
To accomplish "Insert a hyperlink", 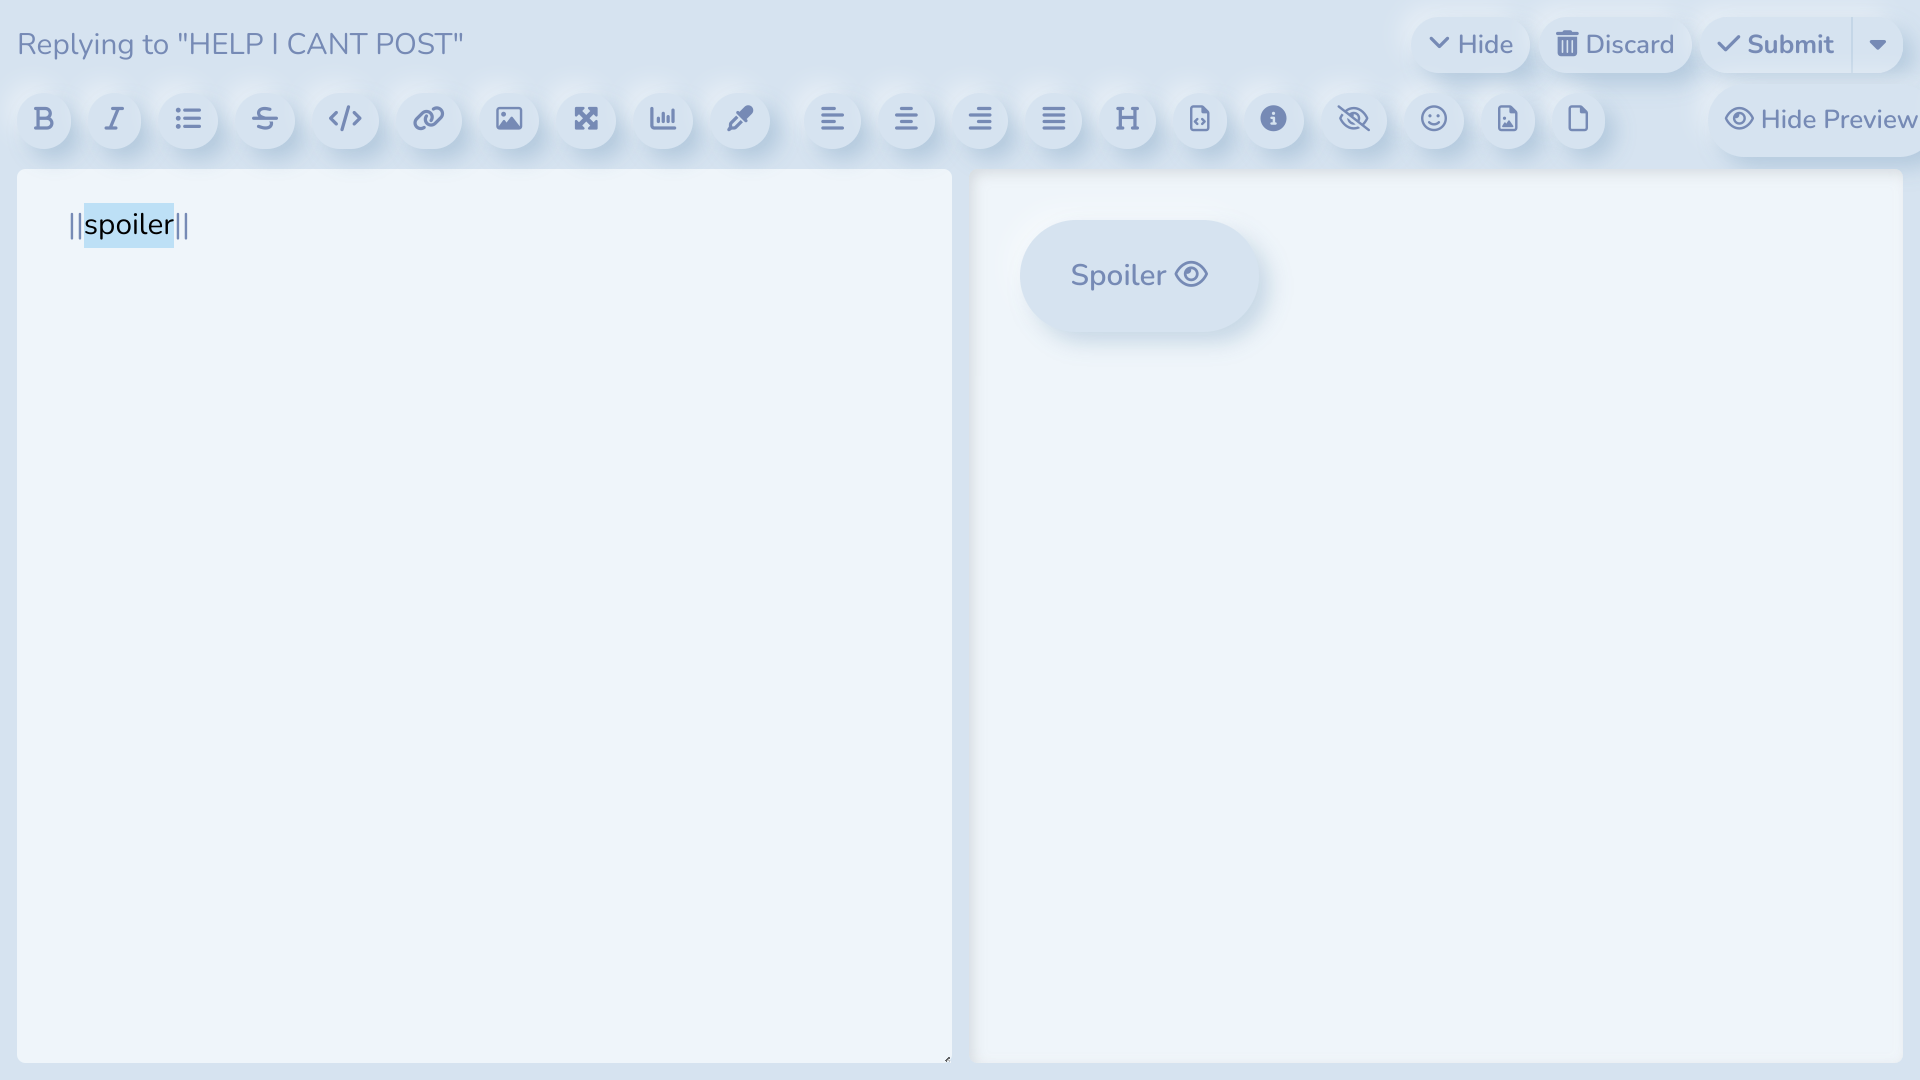I will click(429, 119).
